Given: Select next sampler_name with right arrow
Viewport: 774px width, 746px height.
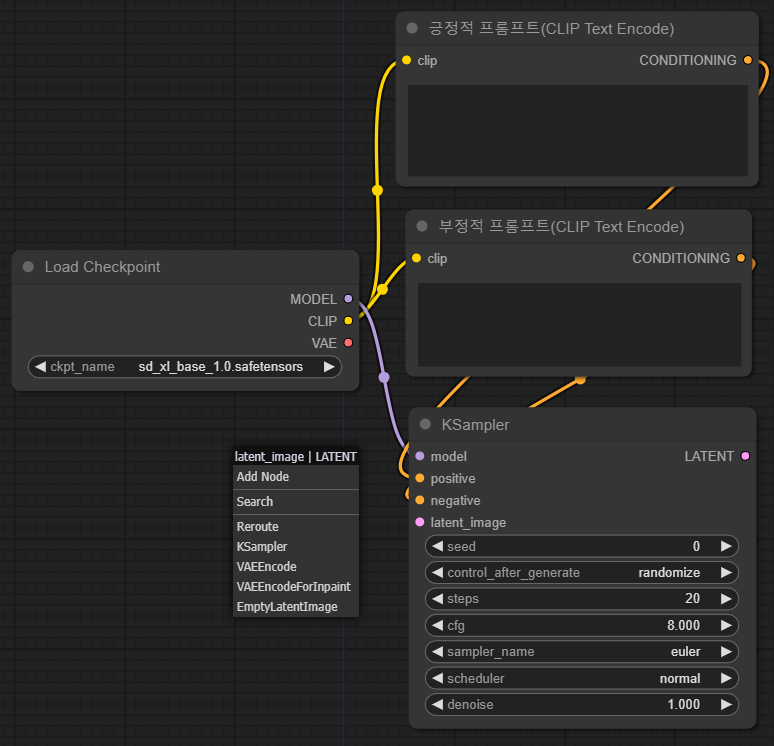Looking at the screenshot, I should click(726, 652).
